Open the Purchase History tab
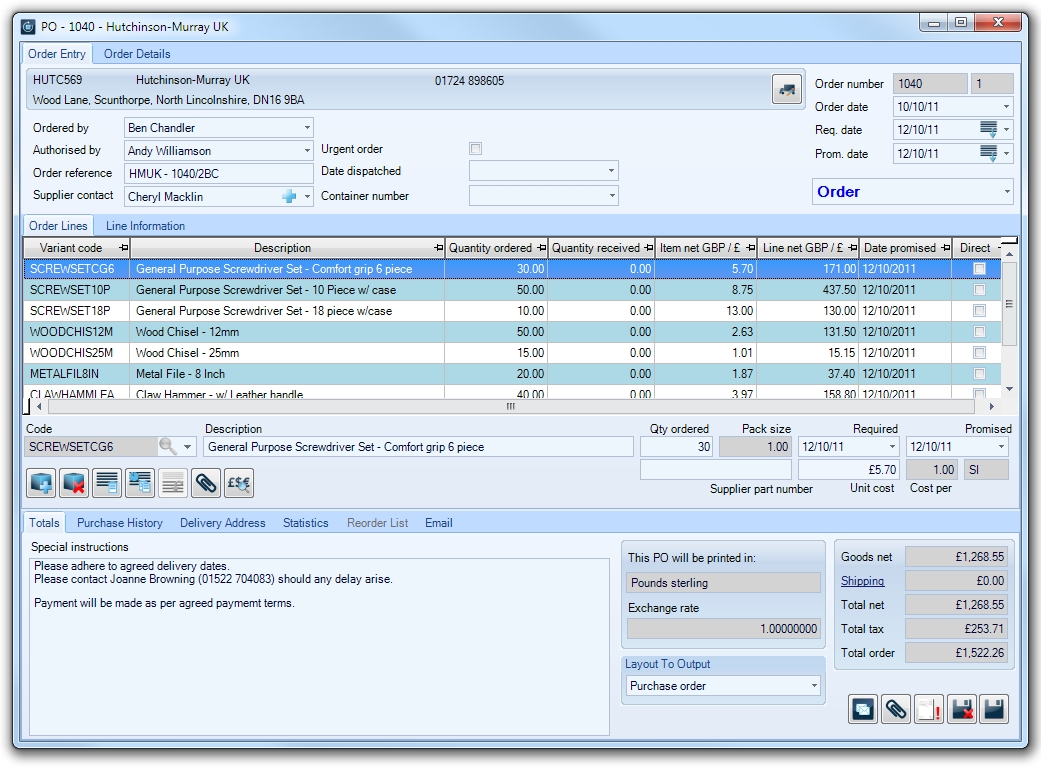Image resolution: width=1041 pixels, height=767 pixels. [x=120, y=523]
